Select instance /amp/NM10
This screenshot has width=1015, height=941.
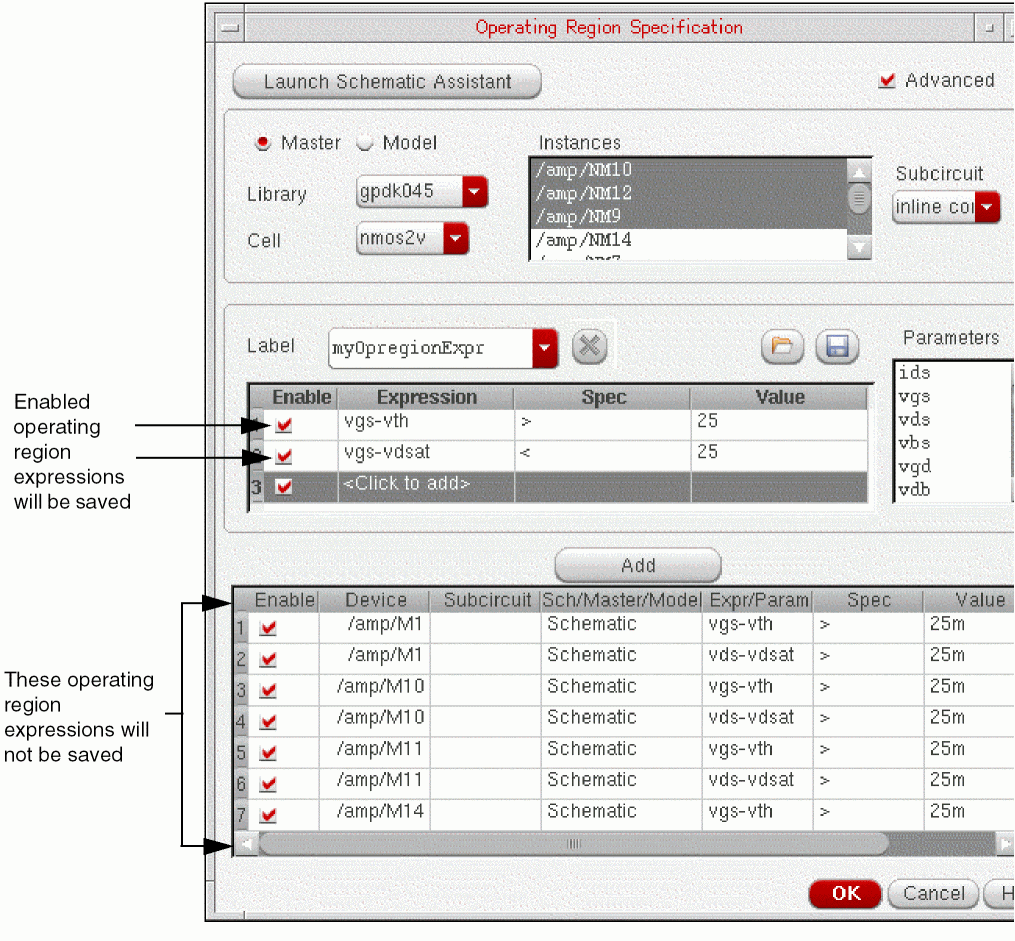[689, 170]
